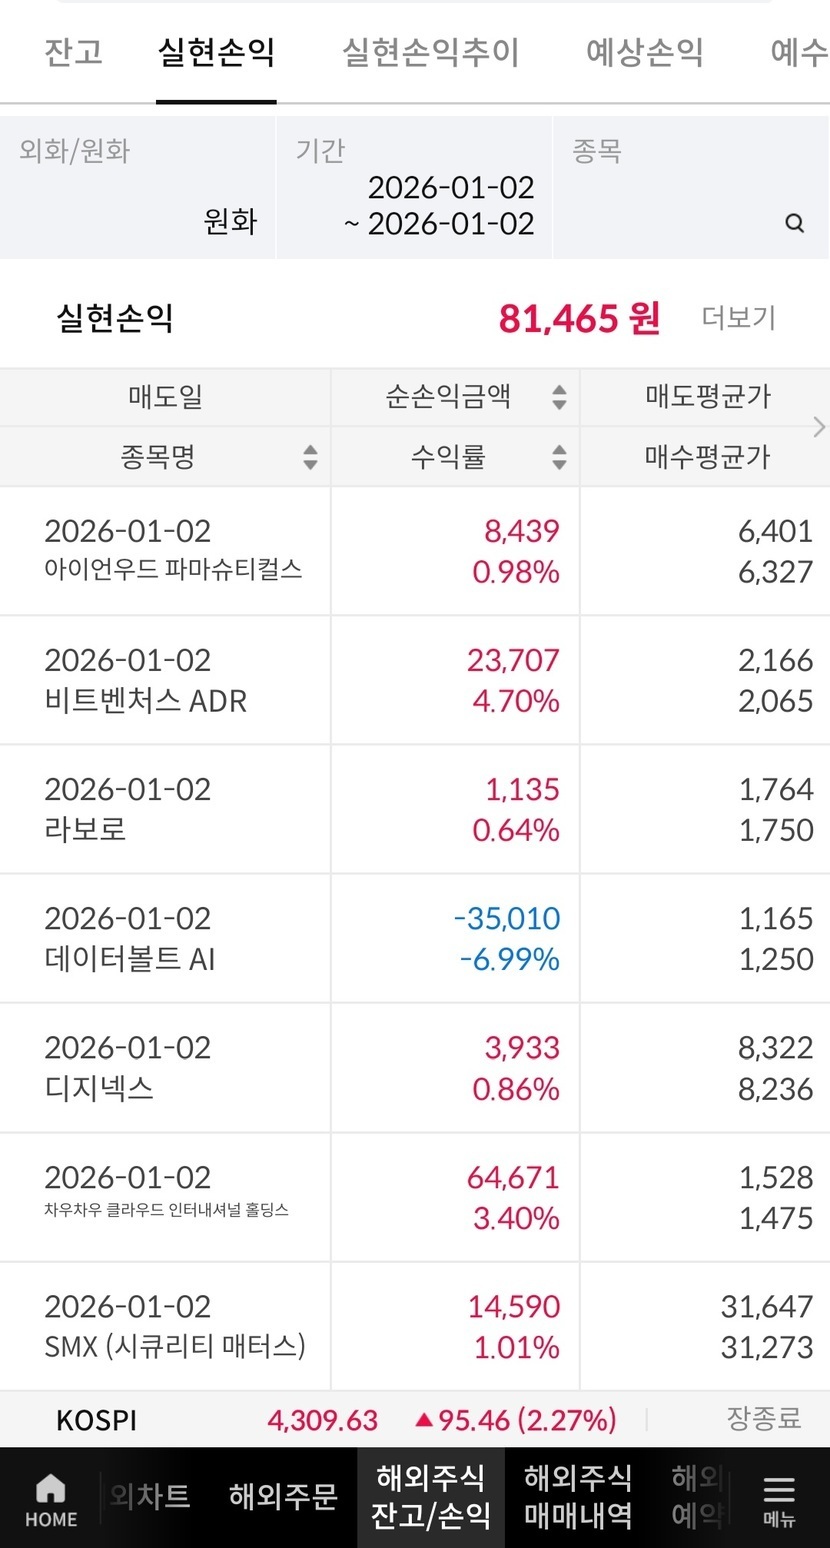Open the 외화/원화 currency selector
Viewport: 830px width, 1548px height.
coord(138,188)
